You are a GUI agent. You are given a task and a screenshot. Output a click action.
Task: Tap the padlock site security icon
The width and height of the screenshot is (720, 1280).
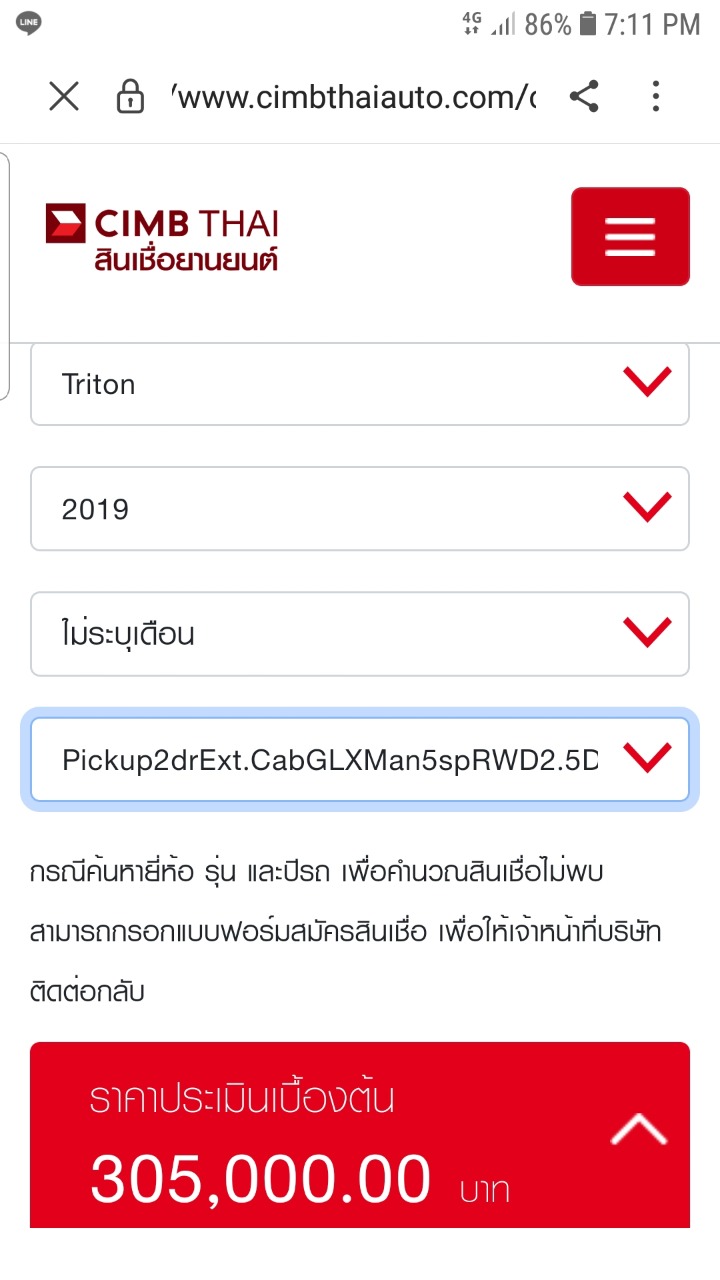tap(130, 97)
